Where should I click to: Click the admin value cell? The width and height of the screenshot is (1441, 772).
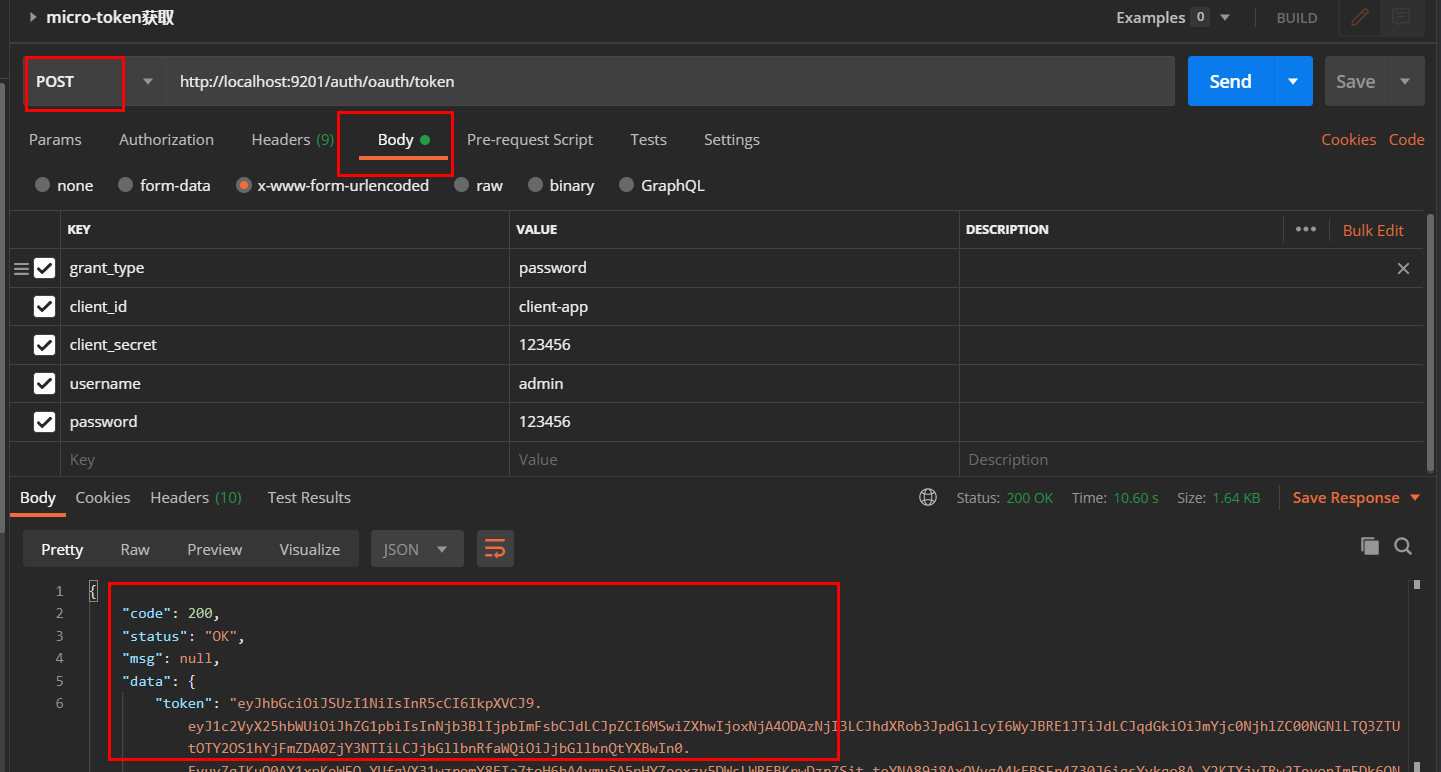tap(734, 383)
